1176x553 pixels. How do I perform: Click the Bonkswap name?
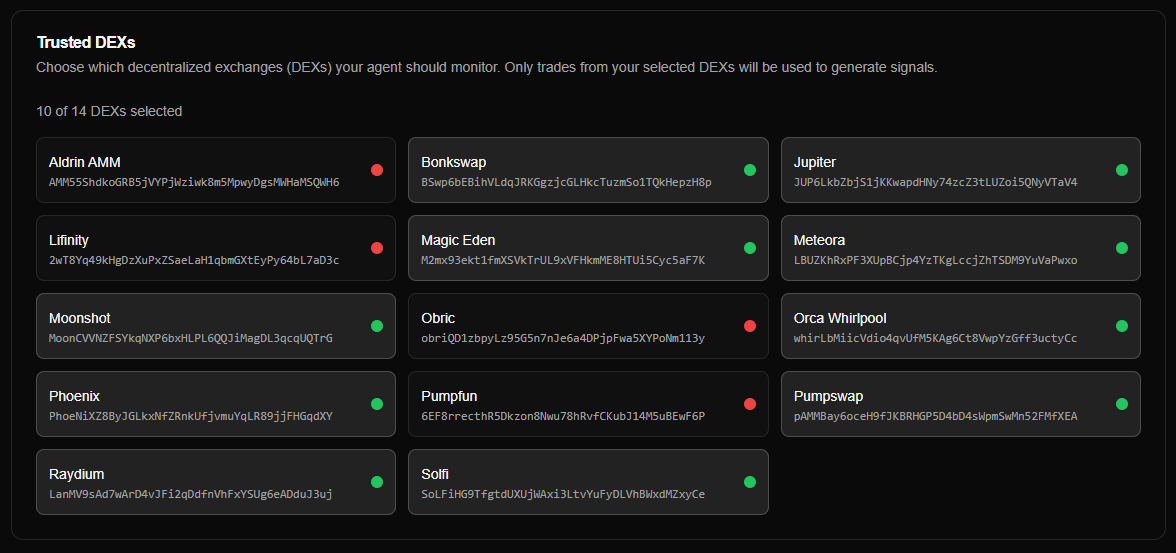454,162
